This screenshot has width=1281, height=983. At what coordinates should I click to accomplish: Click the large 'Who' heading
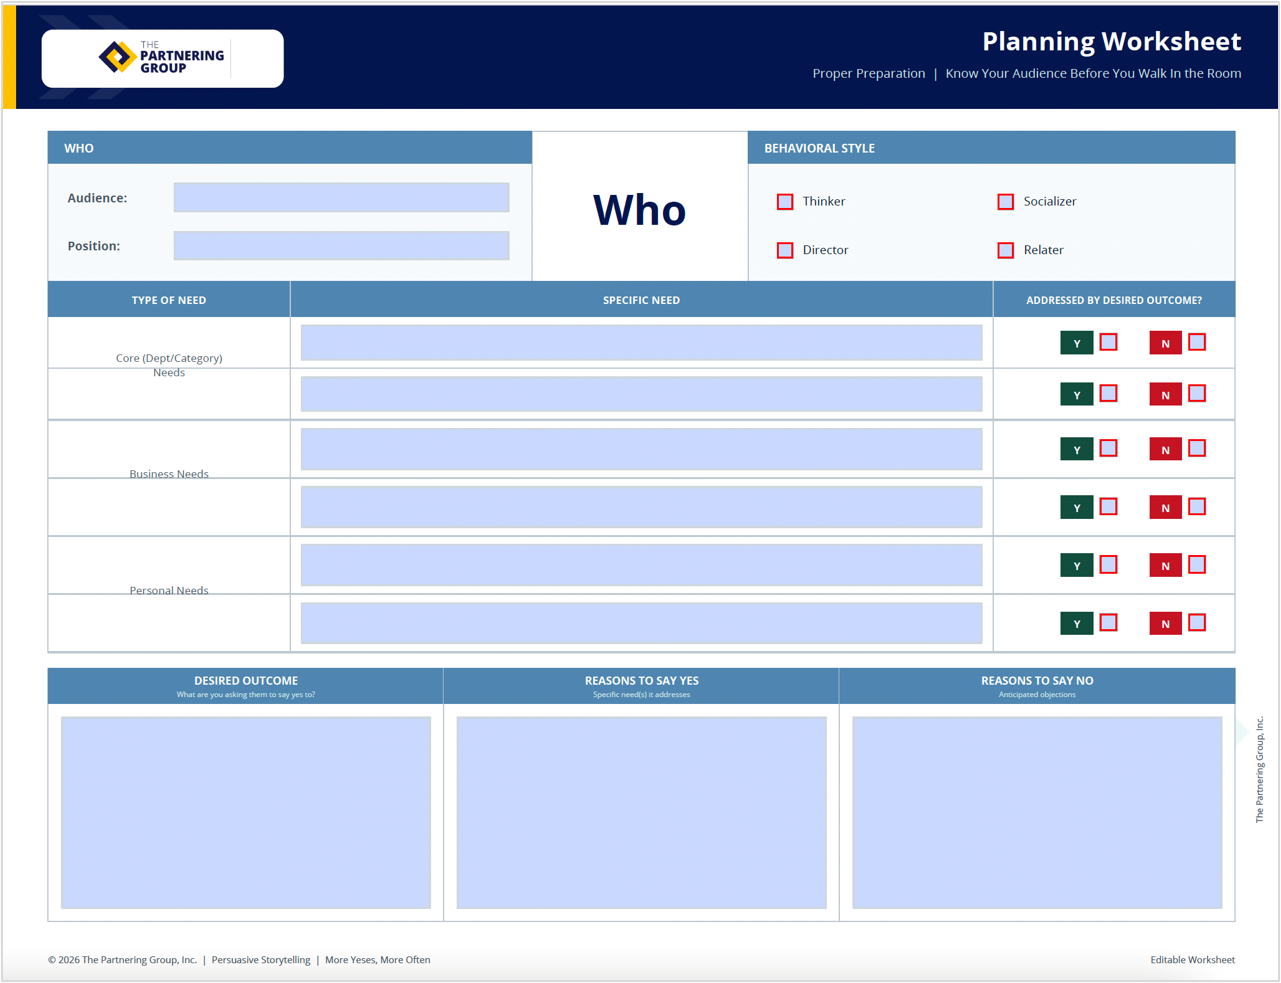pos(640,210)
